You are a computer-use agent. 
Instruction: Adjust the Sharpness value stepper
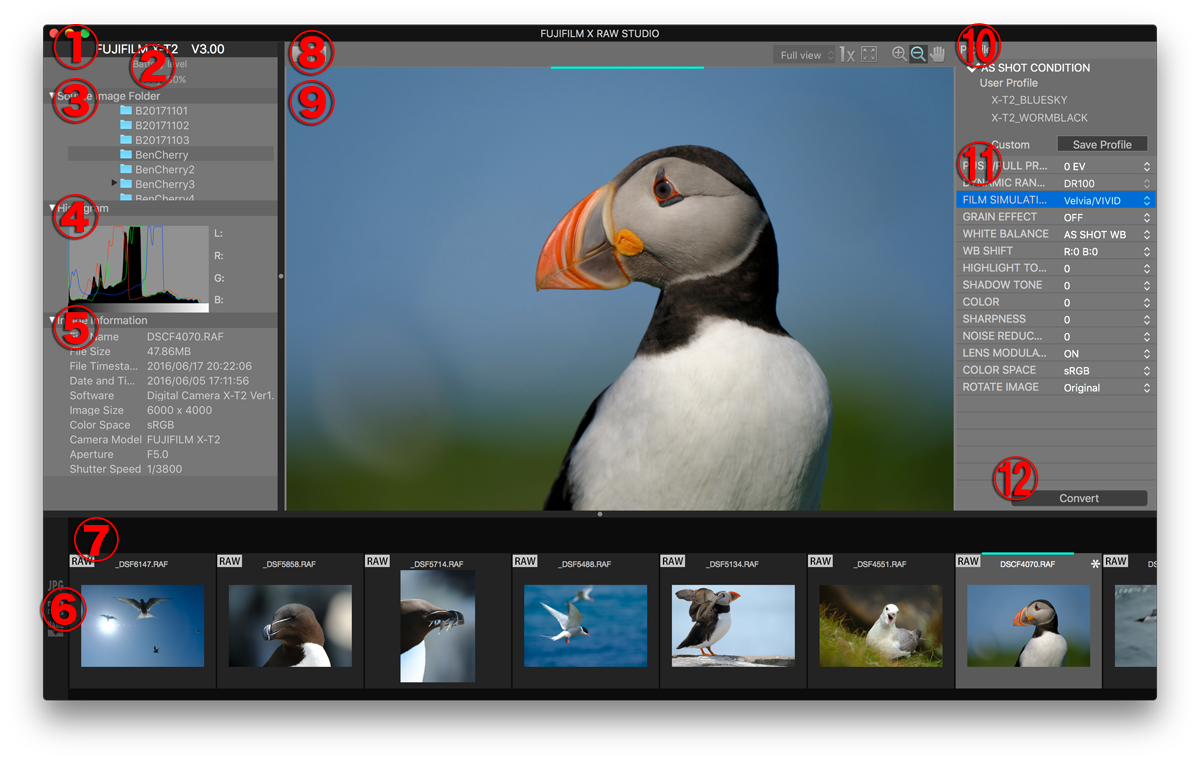1146,320
